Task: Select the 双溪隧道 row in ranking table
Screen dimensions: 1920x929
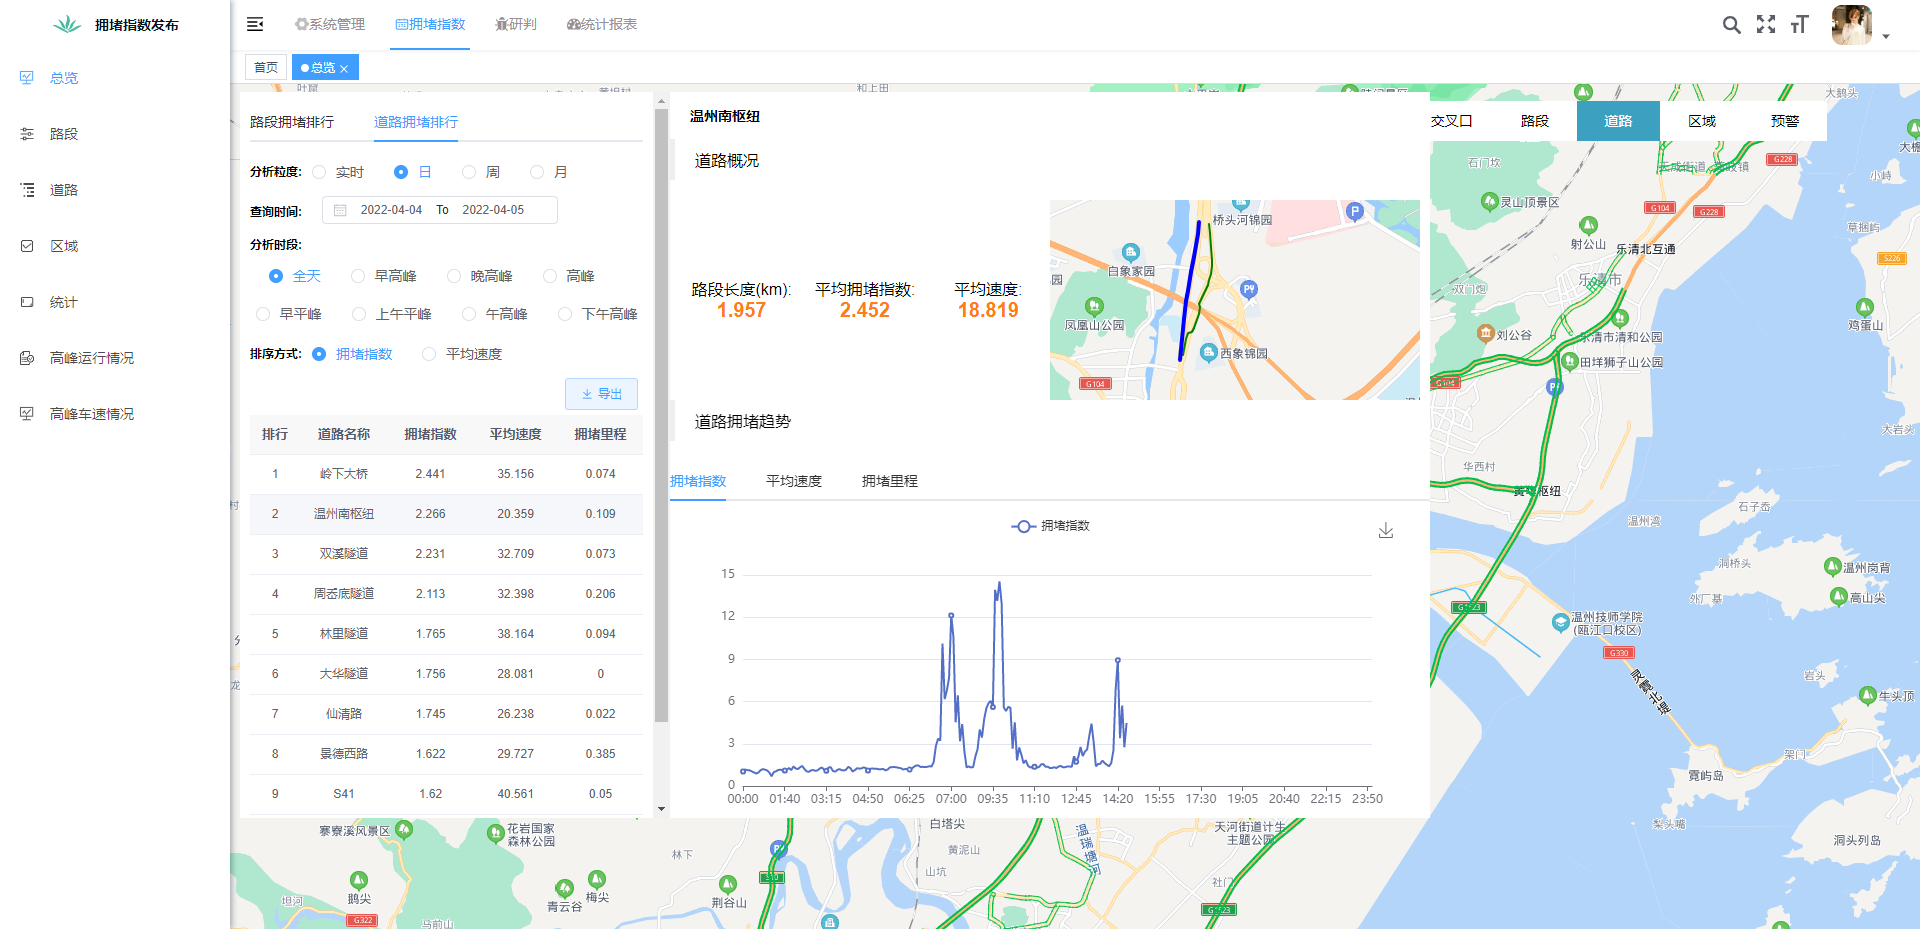Action: 344,554
